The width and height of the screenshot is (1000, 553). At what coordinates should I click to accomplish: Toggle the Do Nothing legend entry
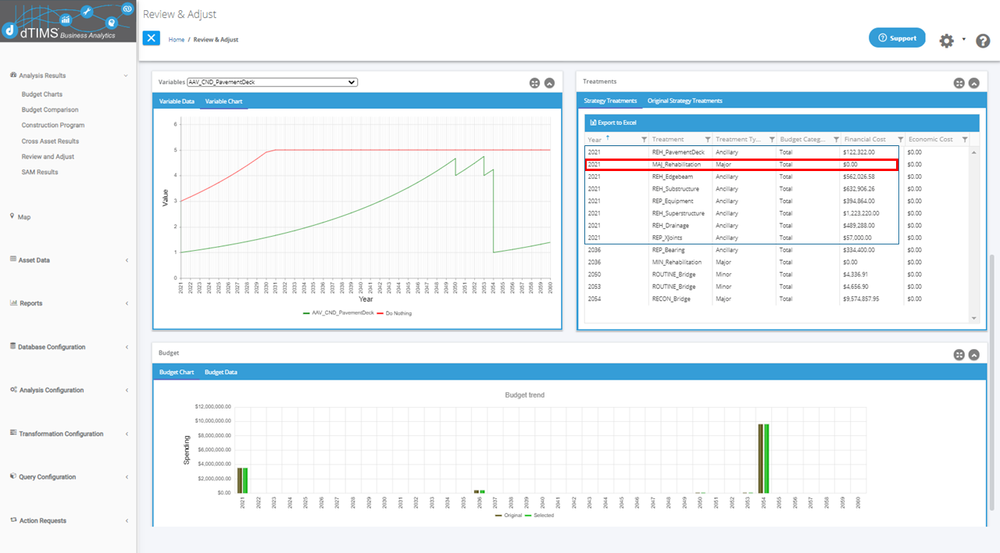[395, 313]
